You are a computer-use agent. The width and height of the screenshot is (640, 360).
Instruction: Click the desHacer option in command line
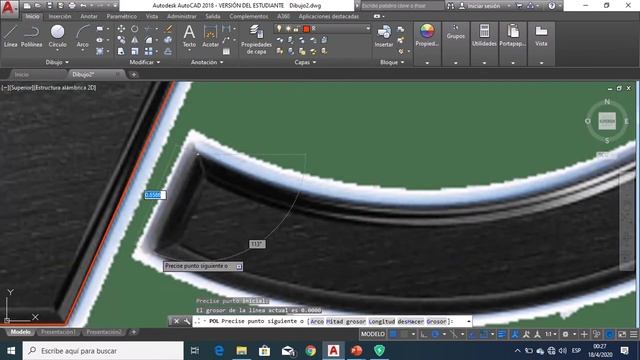coord(411,322)
